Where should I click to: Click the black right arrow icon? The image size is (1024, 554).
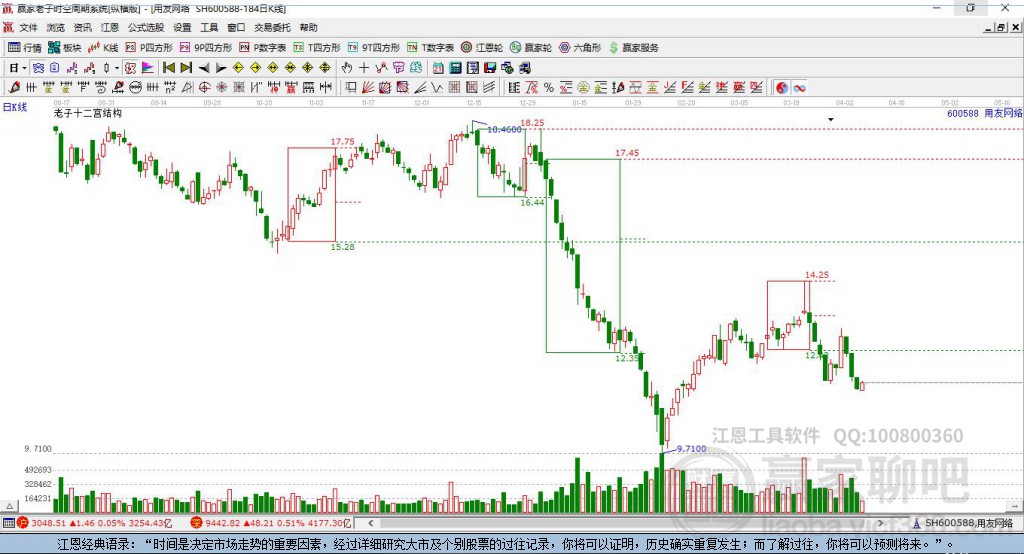click(x=221, y=68)
